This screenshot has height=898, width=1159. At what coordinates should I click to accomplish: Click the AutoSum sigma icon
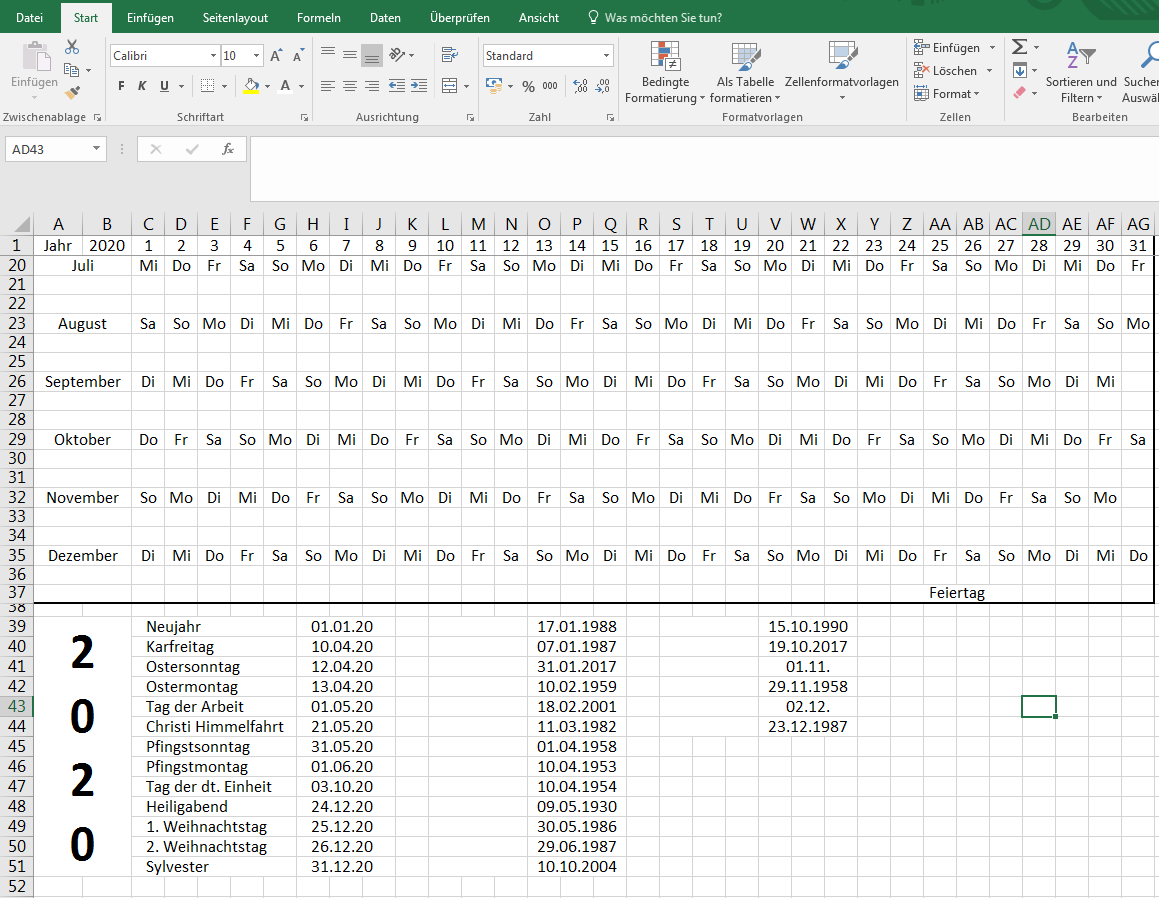click(1019, 47)
